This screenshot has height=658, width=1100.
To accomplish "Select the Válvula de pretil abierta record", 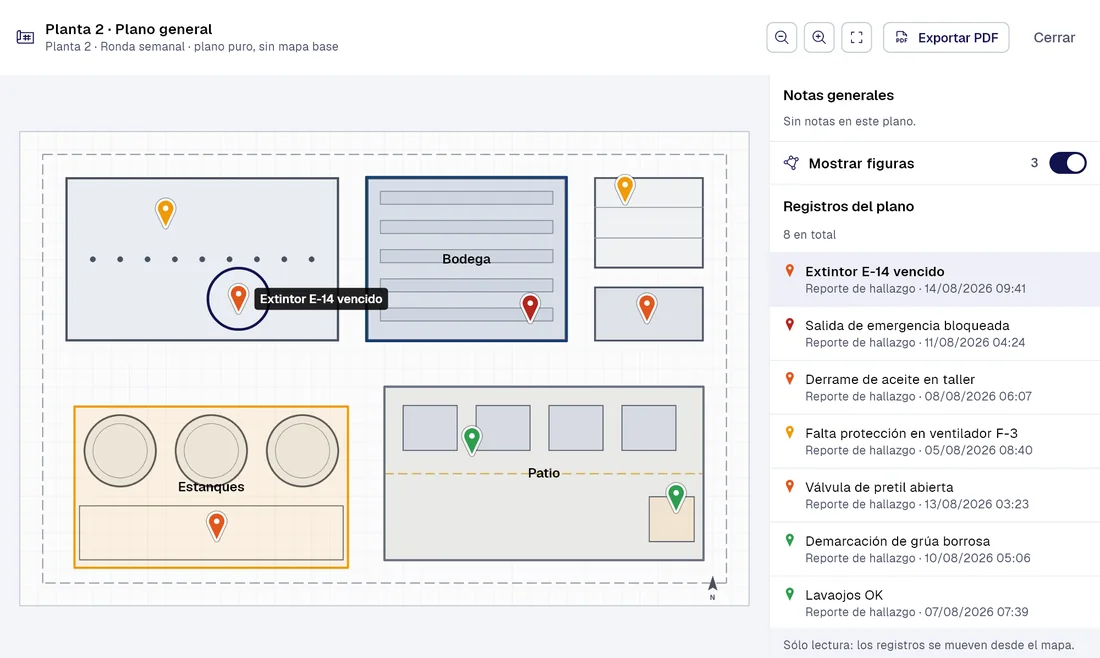I will coord(934,495).
